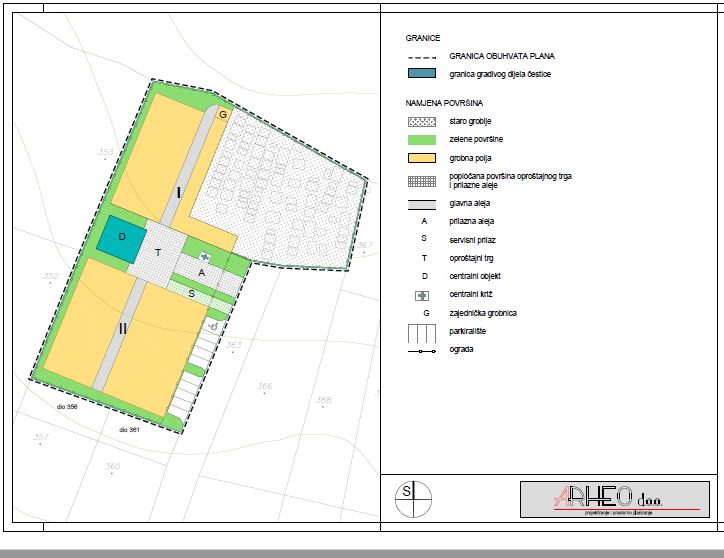Click the paved square labeled T on map
The height and width of the screenshot is (558, 724).
[x=158, y=253]
